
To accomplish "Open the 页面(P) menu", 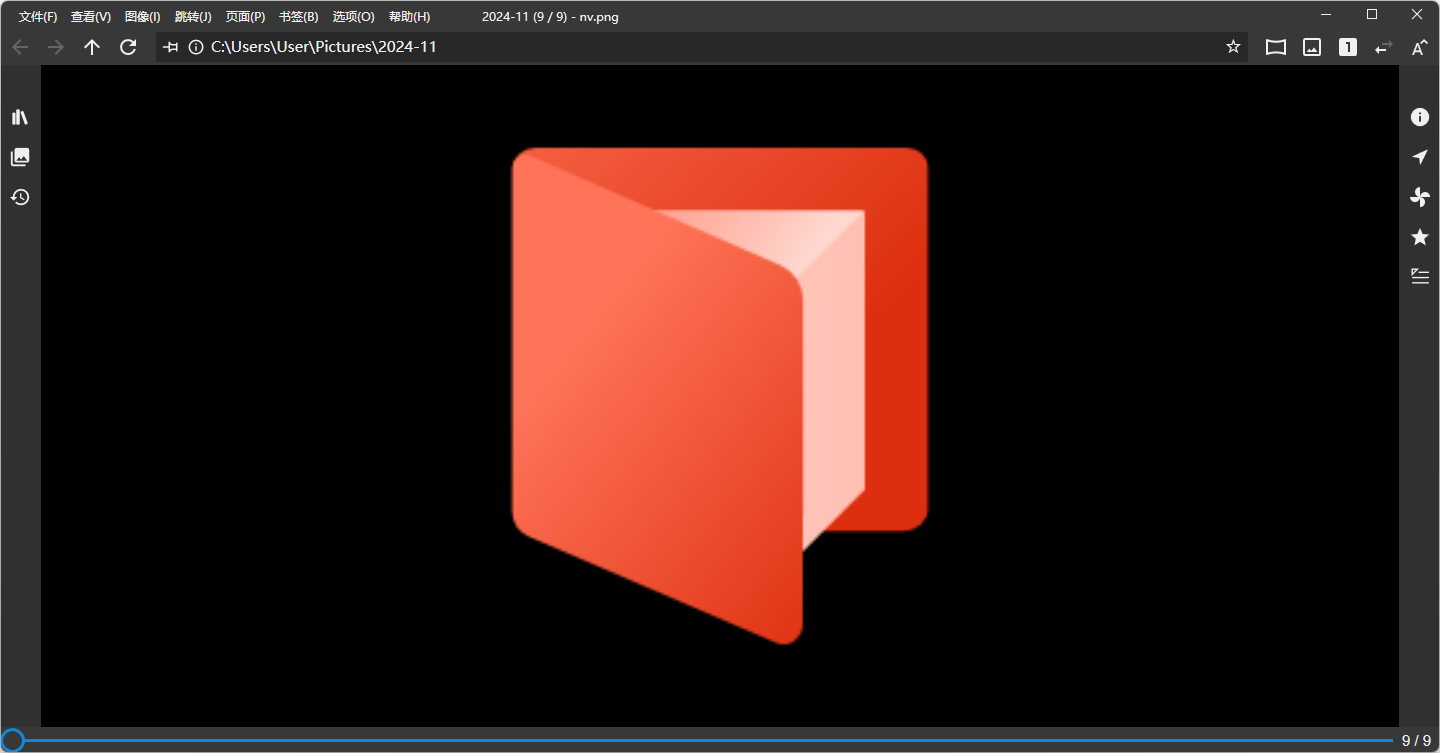I will pyautogui.click(x=246, y=17).
